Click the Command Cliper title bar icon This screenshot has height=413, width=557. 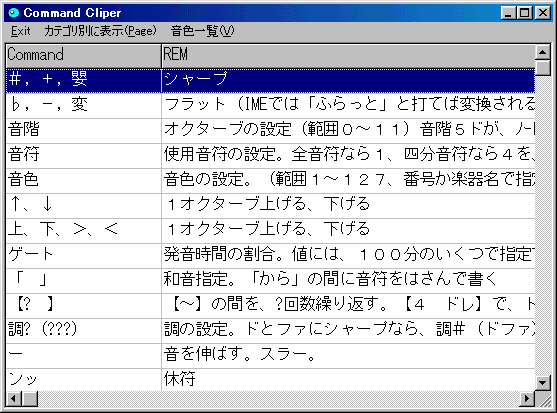13,13
